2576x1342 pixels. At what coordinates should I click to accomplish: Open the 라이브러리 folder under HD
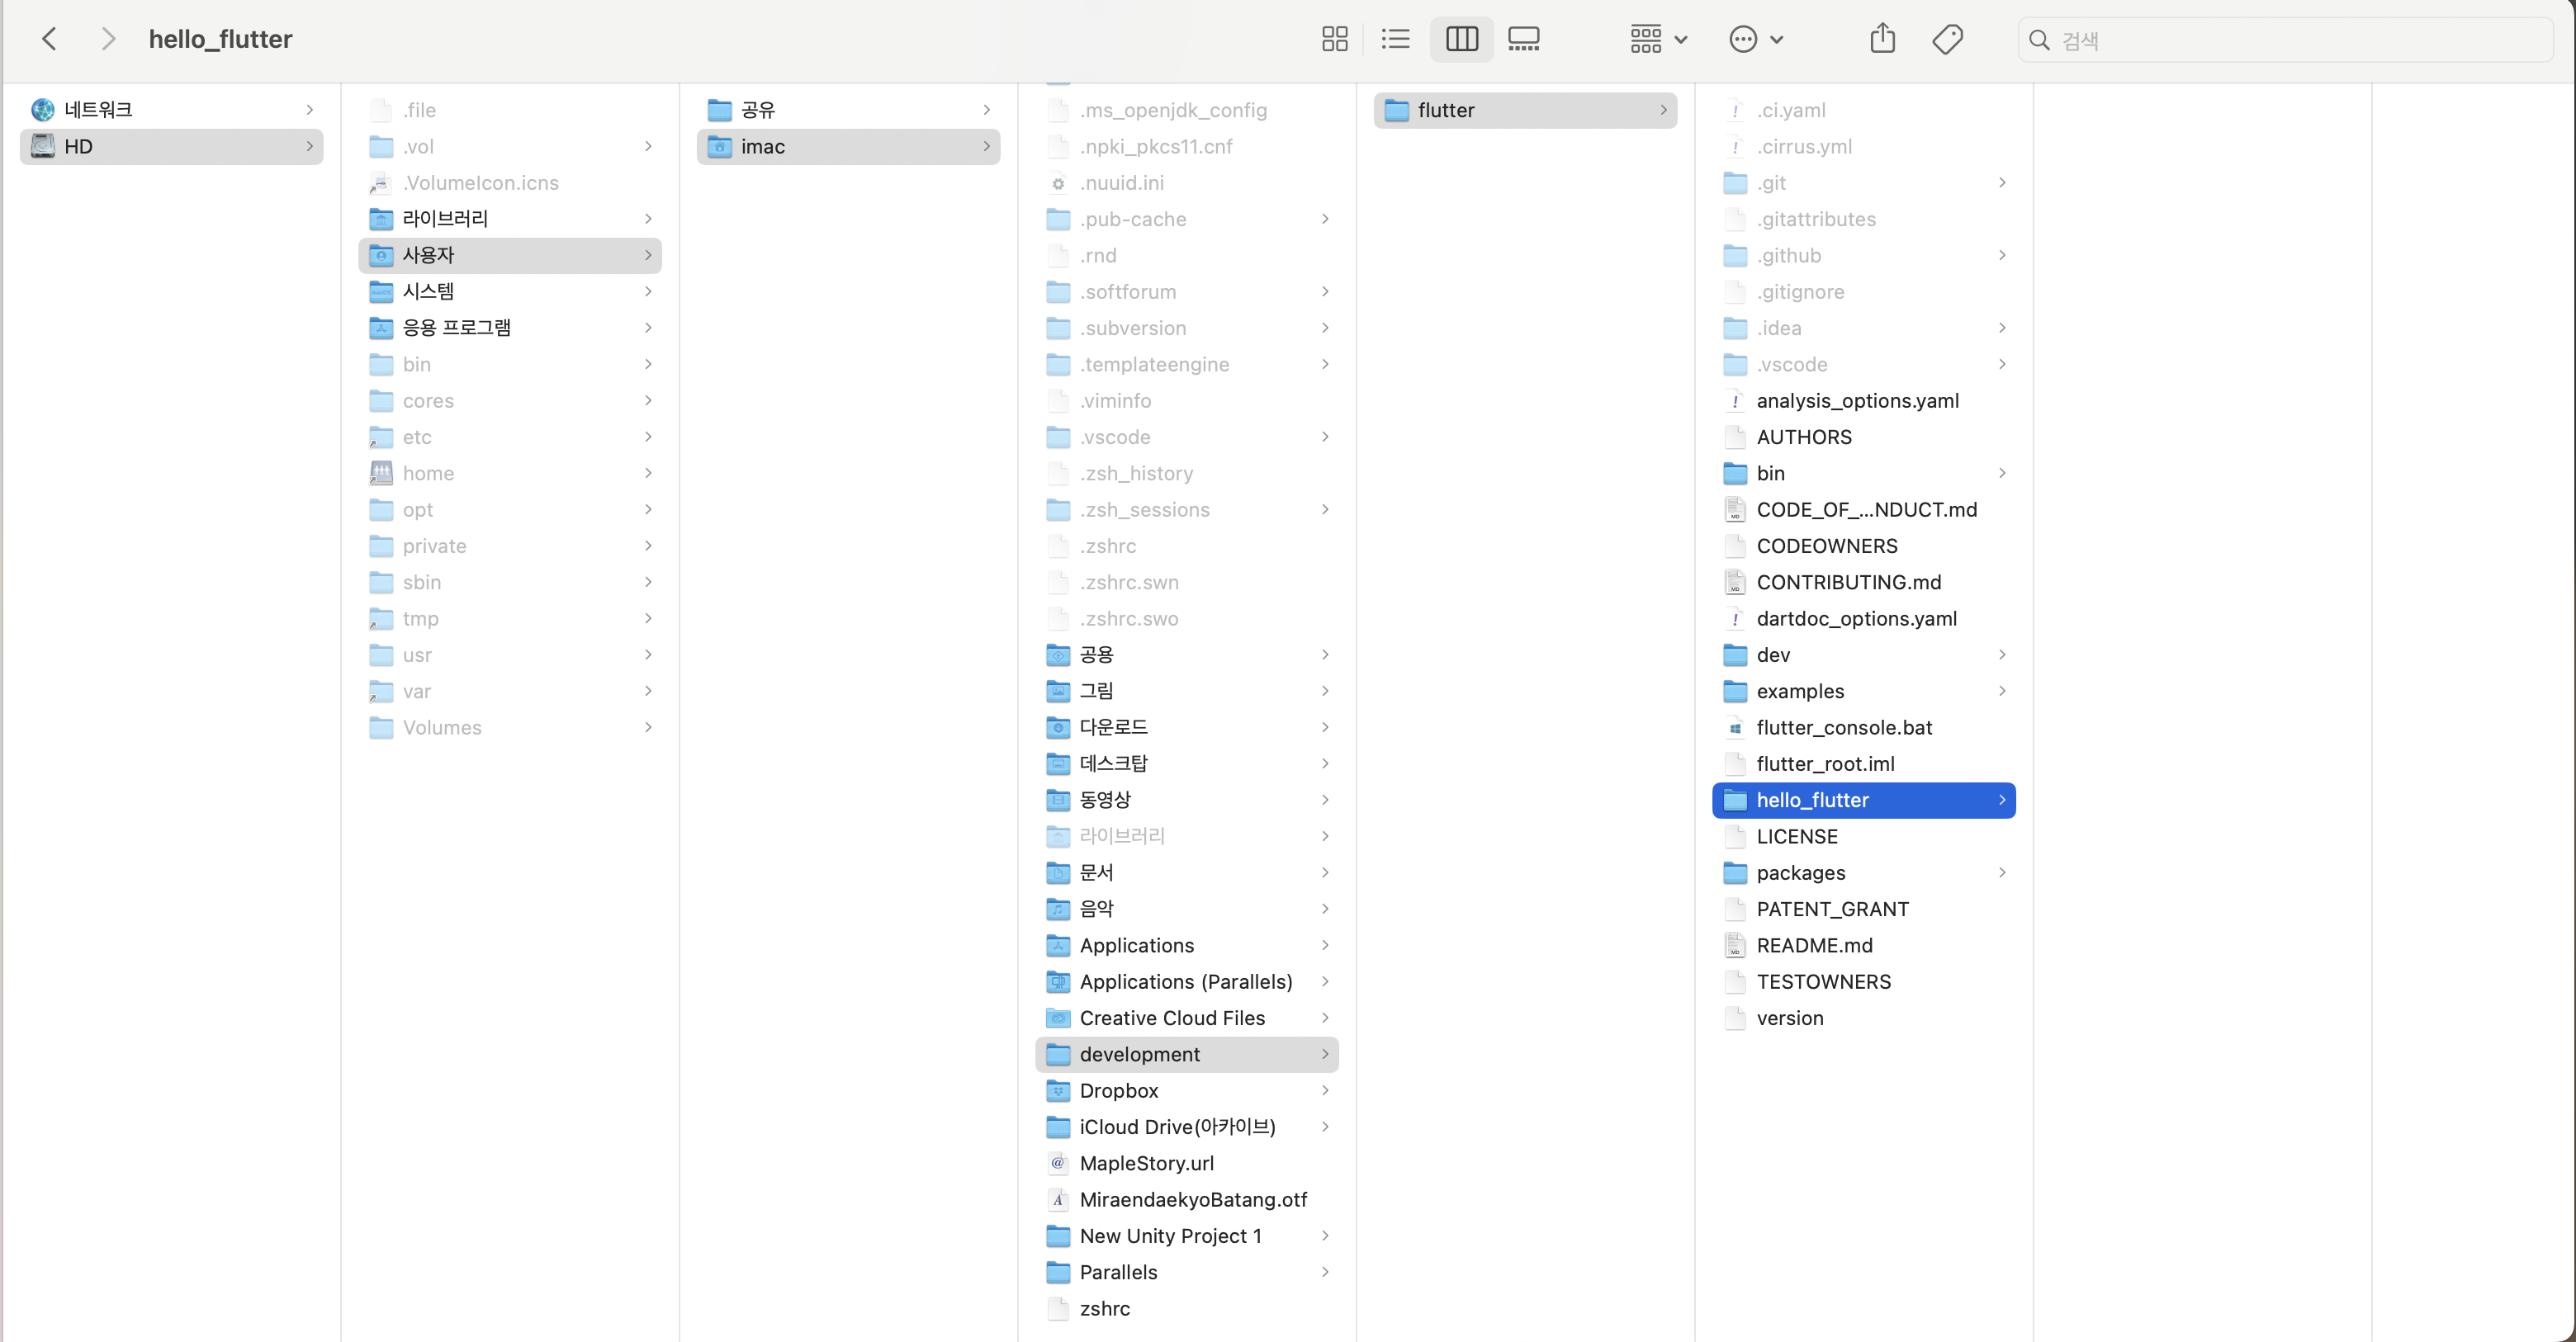pyautogui.click(x=510, y=218)
